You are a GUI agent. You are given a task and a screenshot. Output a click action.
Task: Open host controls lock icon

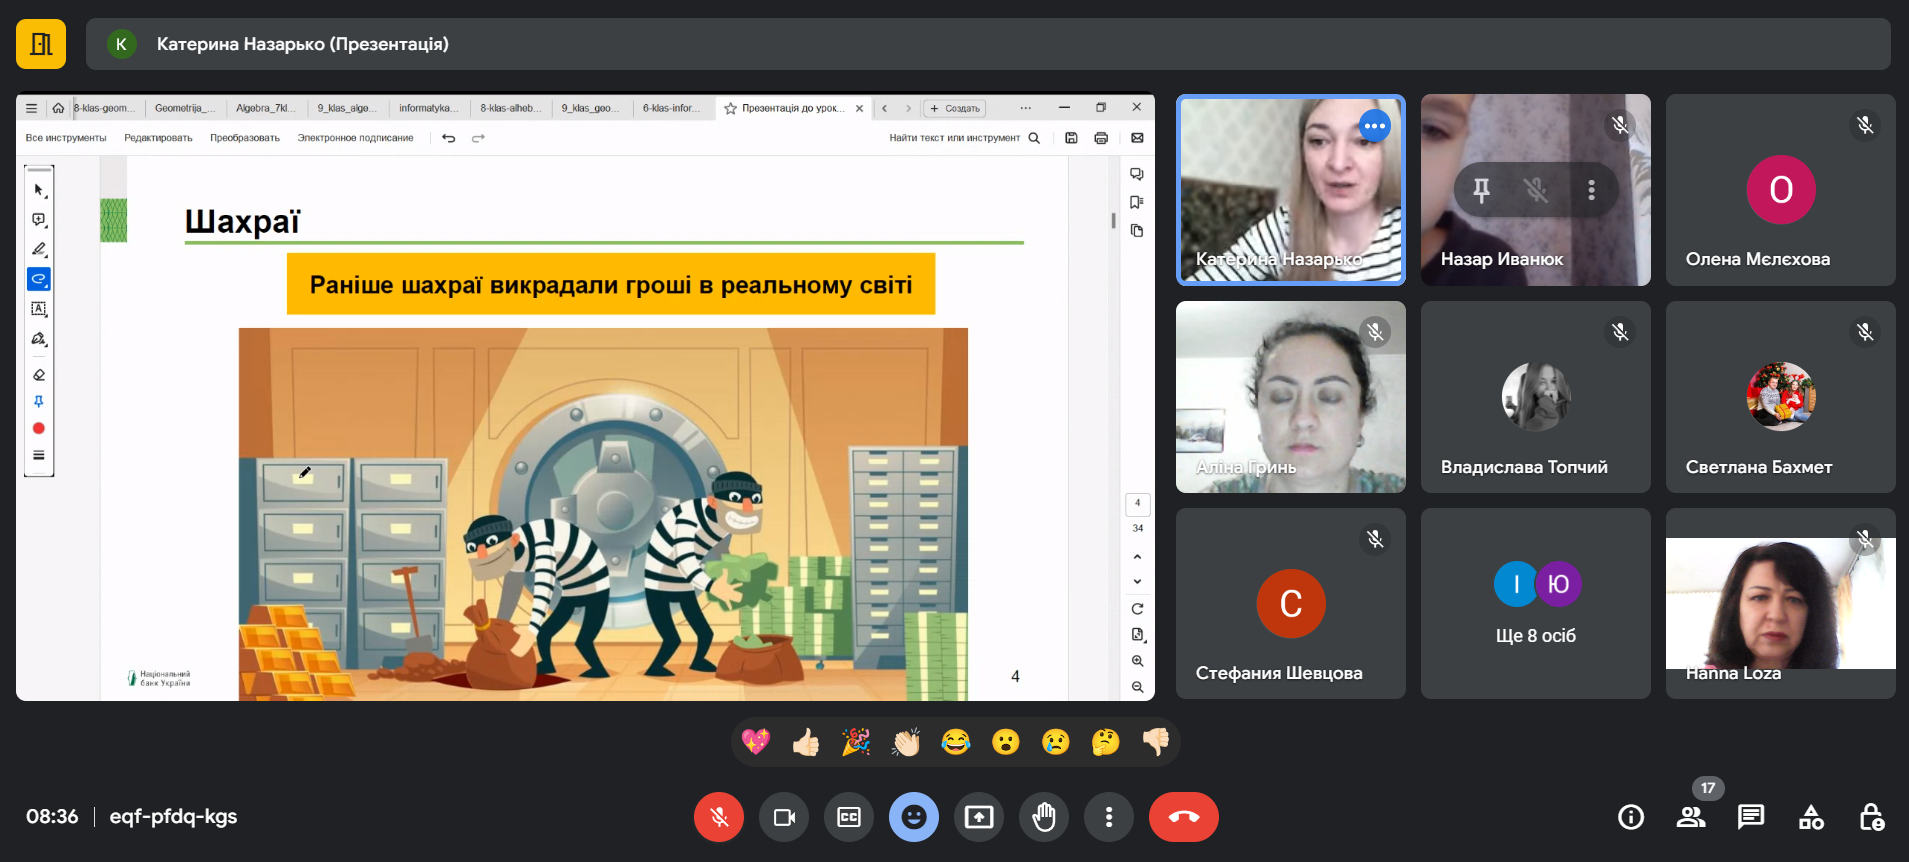click(1871, 817)
